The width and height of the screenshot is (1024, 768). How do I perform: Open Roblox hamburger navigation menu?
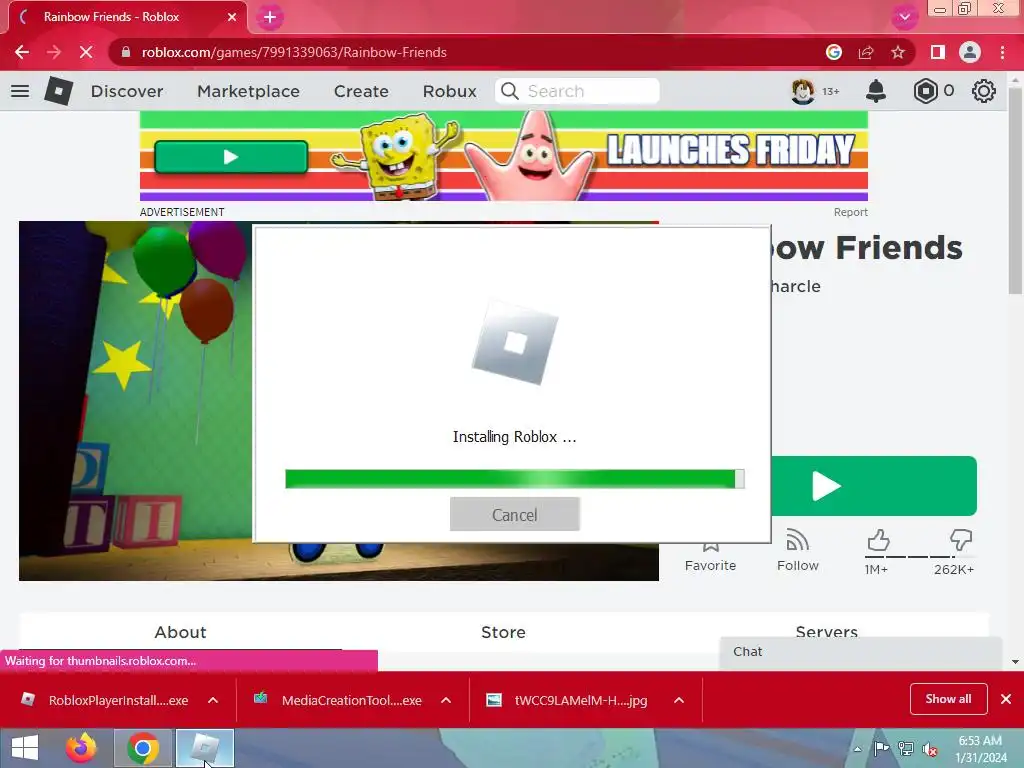pos(20,91)
